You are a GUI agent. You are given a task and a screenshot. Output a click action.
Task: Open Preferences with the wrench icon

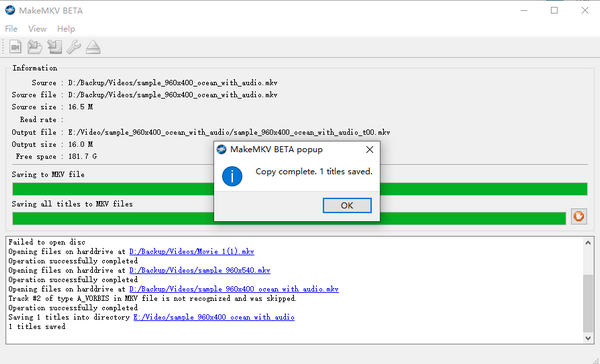click(x=73, y=47)
